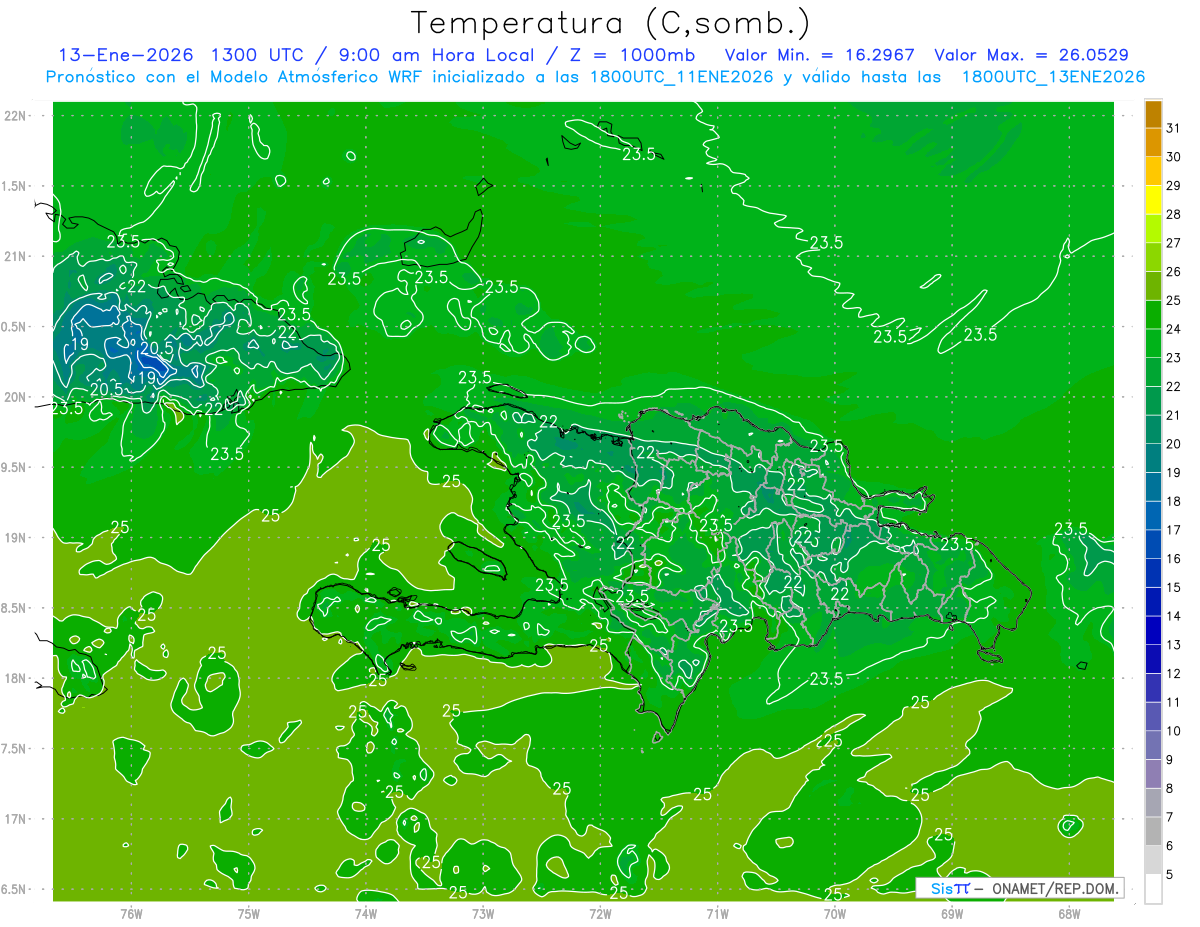Click the "71W" longitude axis label
The image size is (1200, 927).
pos(717,913)
